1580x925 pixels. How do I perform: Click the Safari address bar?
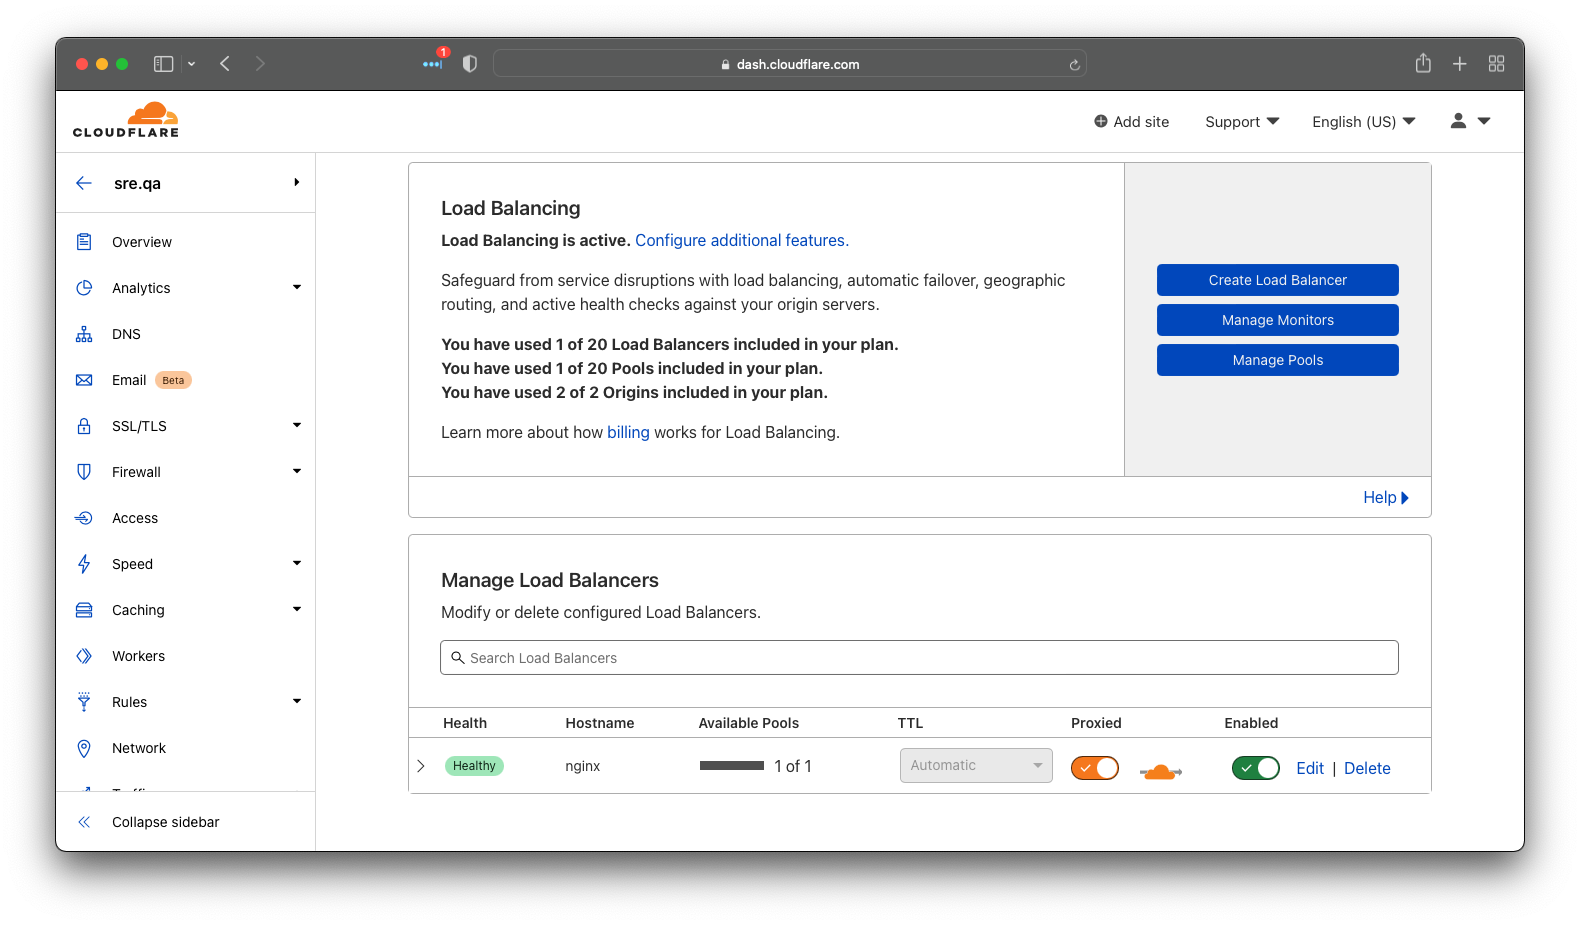click(x=790, y=64)
